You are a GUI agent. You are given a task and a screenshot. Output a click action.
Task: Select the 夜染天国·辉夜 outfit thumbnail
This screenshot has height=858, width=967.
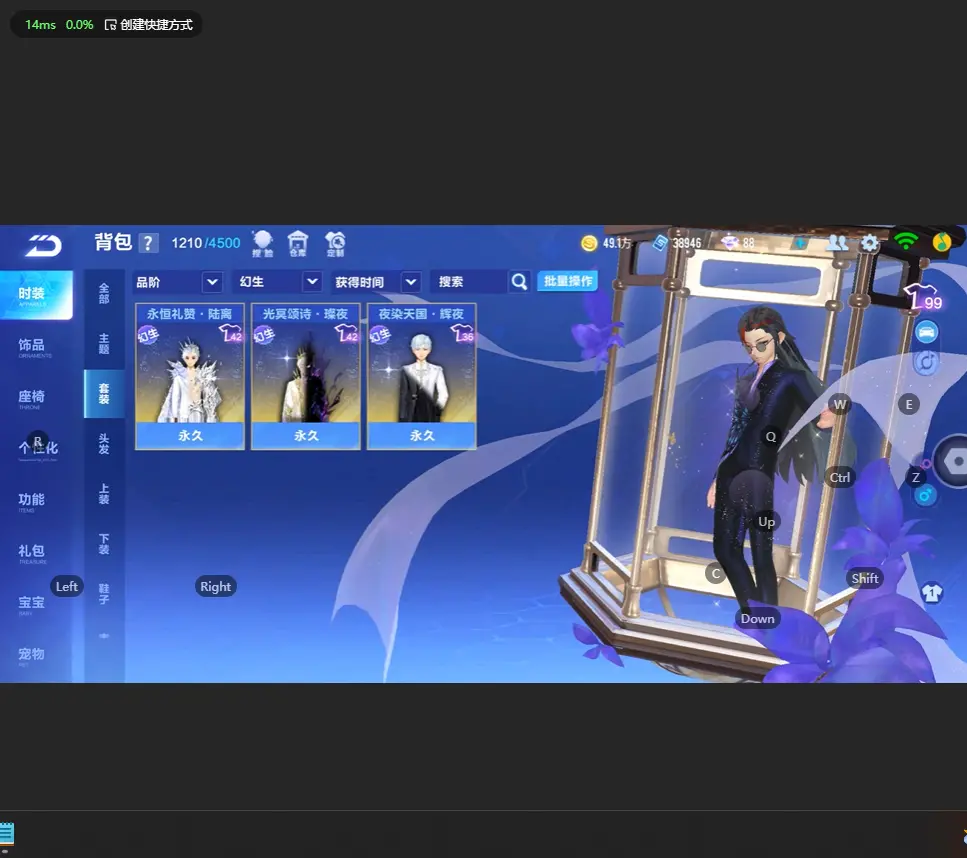click(x=422, y=373)
